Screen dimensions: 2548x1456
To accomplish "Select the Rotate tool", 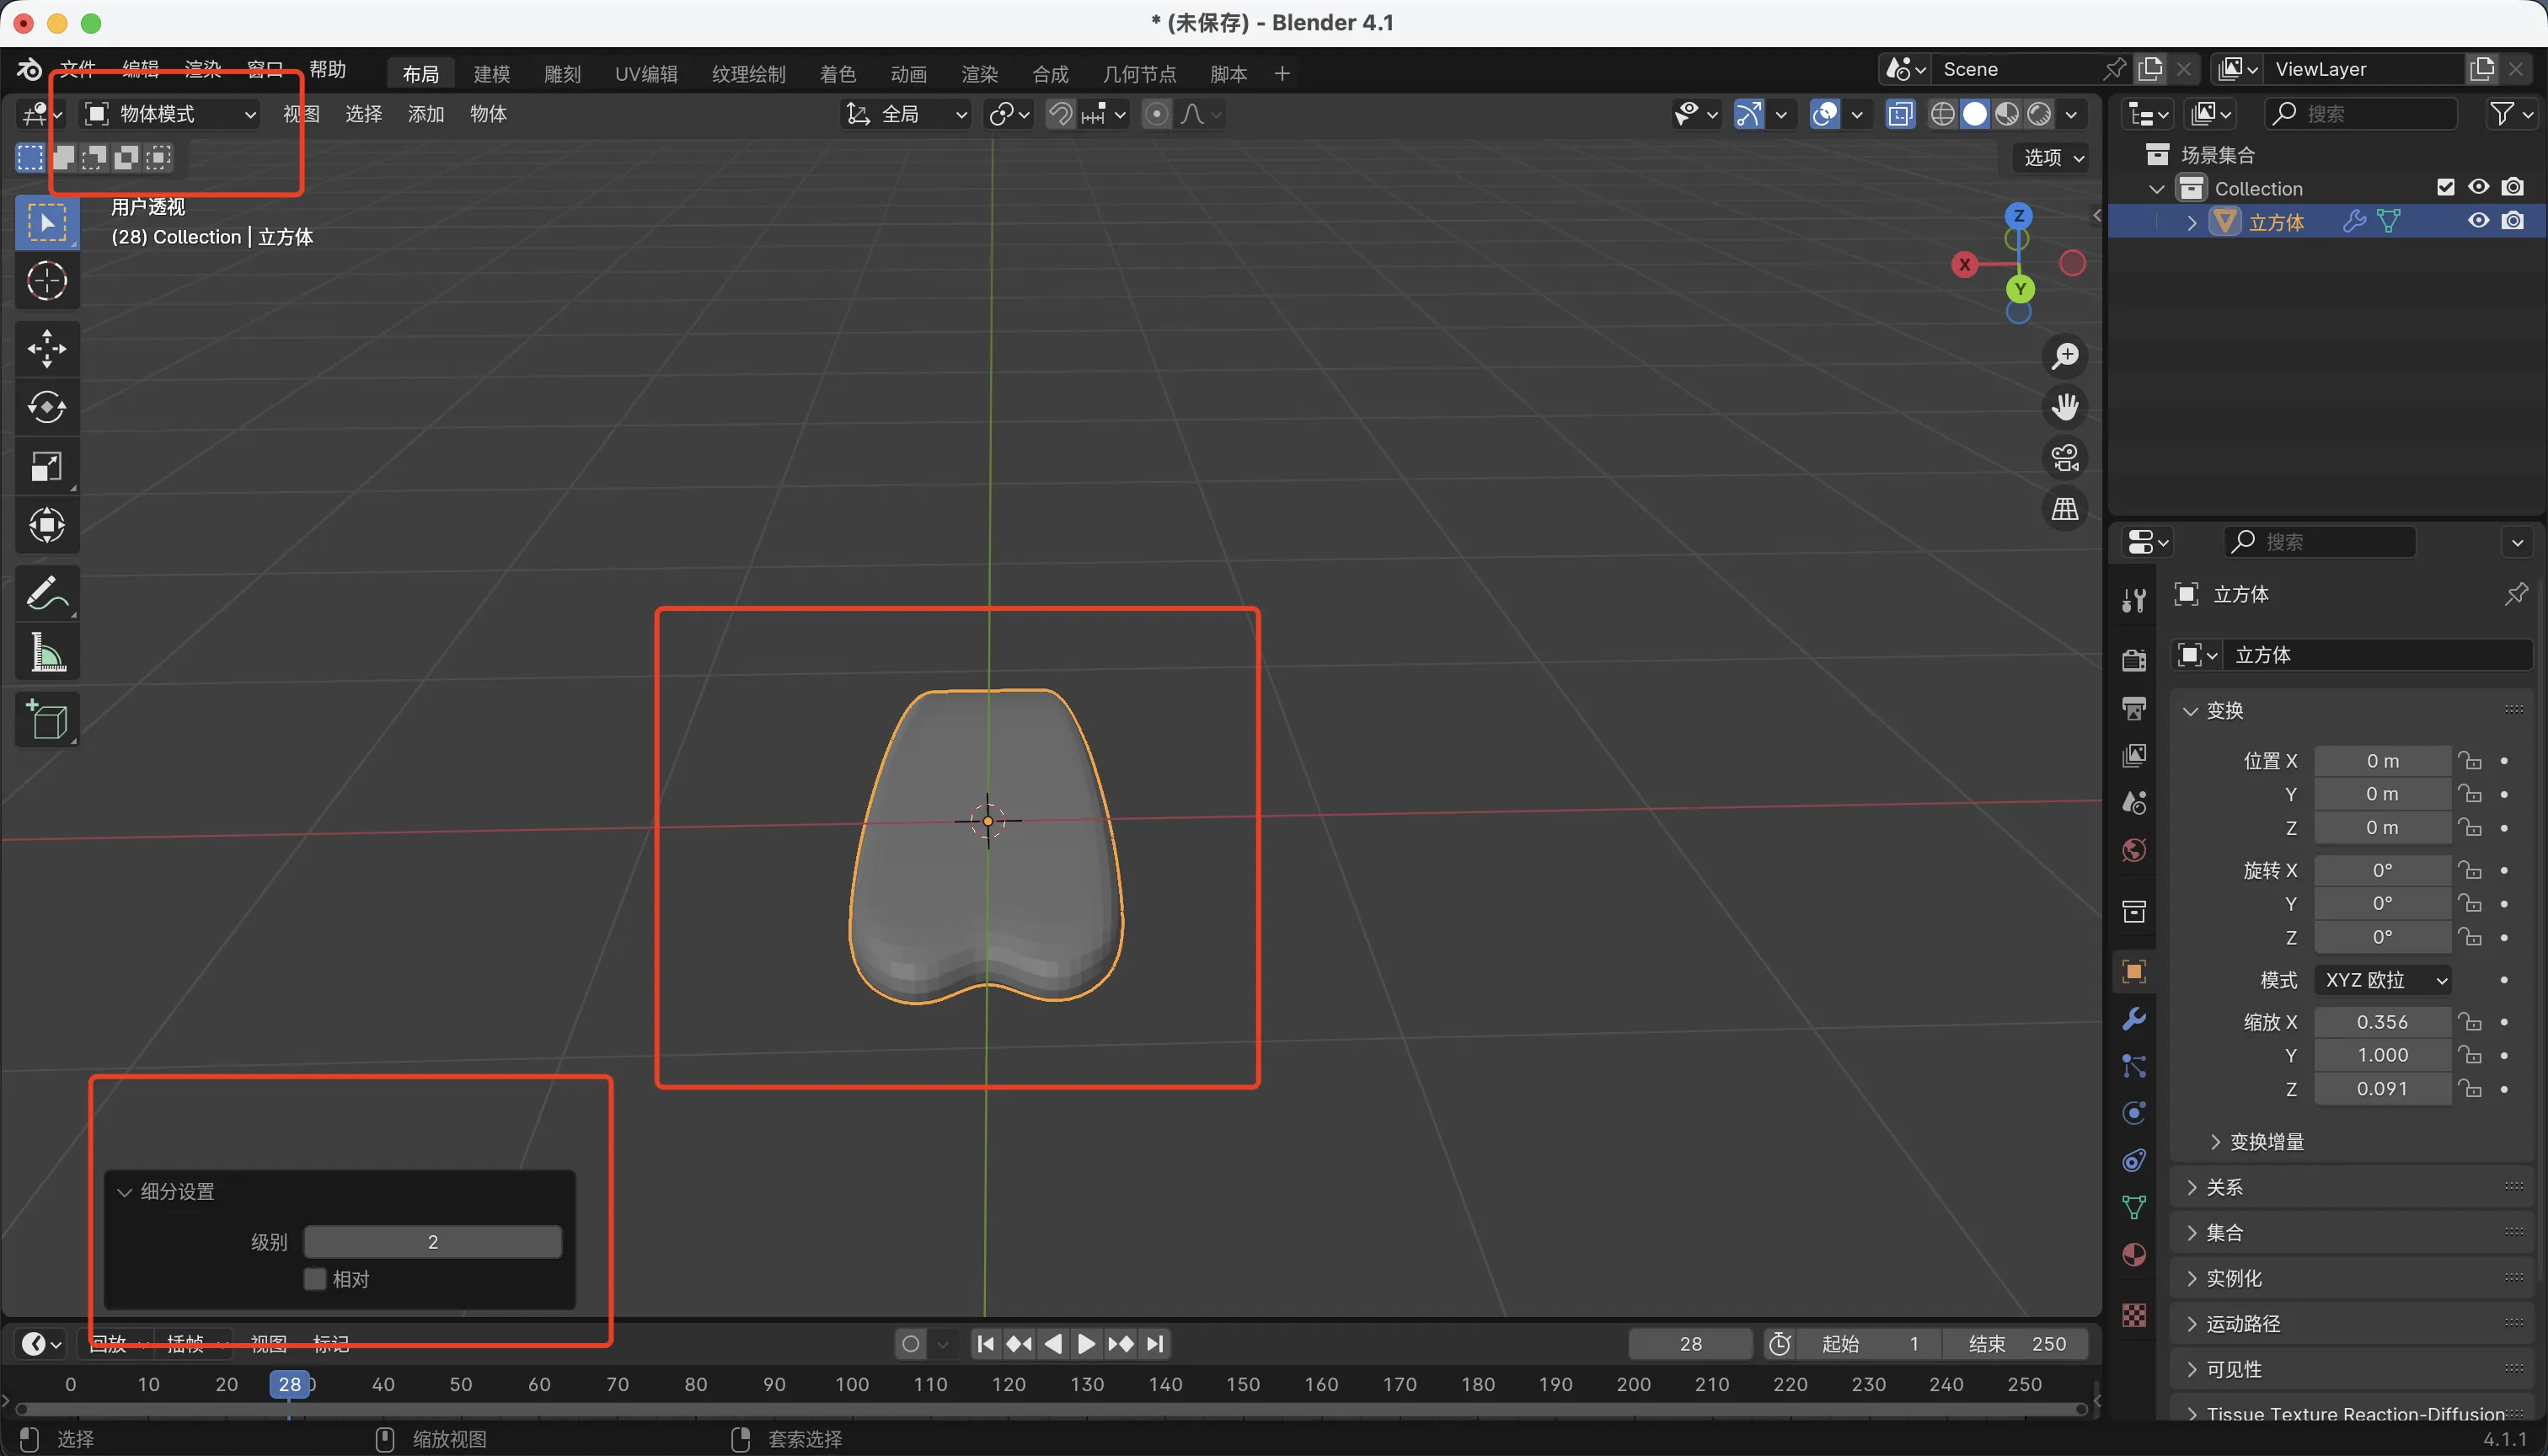I will tap(46, 407).
